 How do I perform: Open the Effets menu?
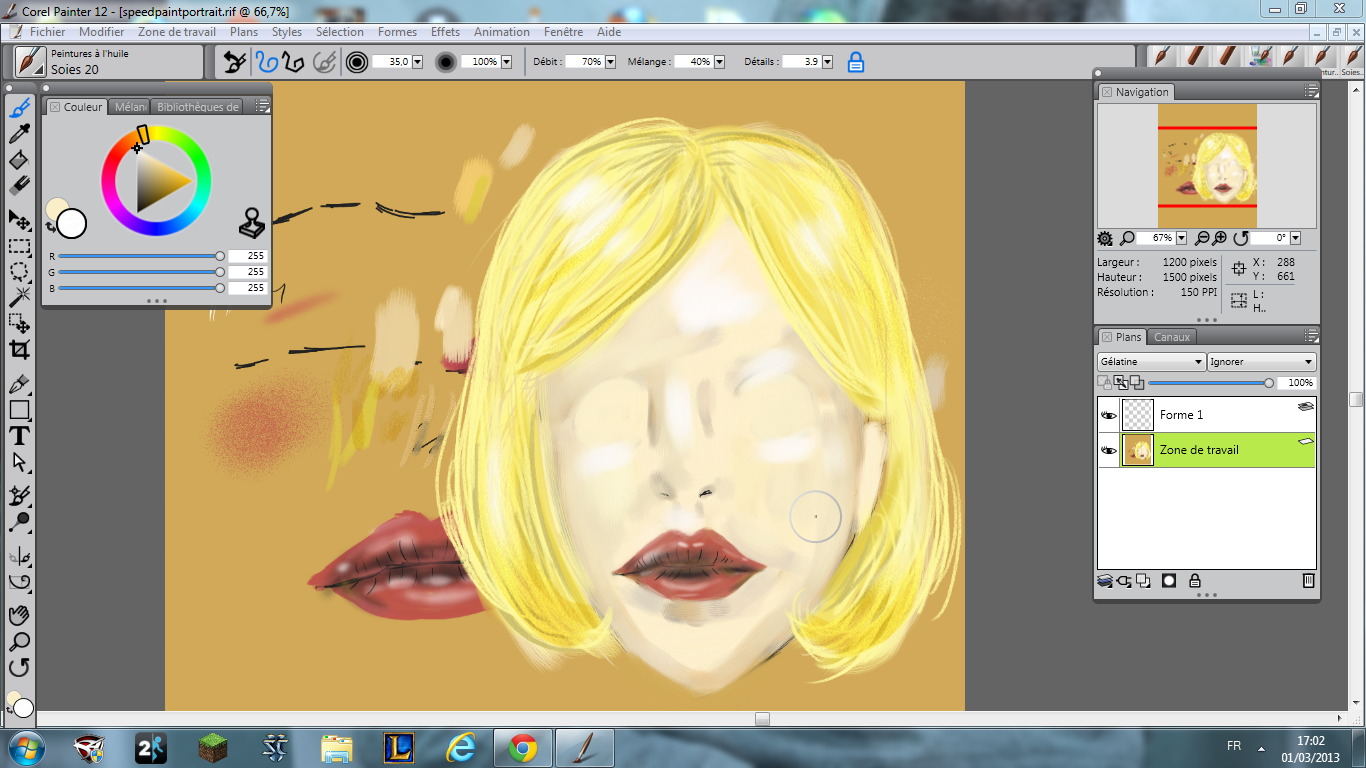(x=445, y=32)
